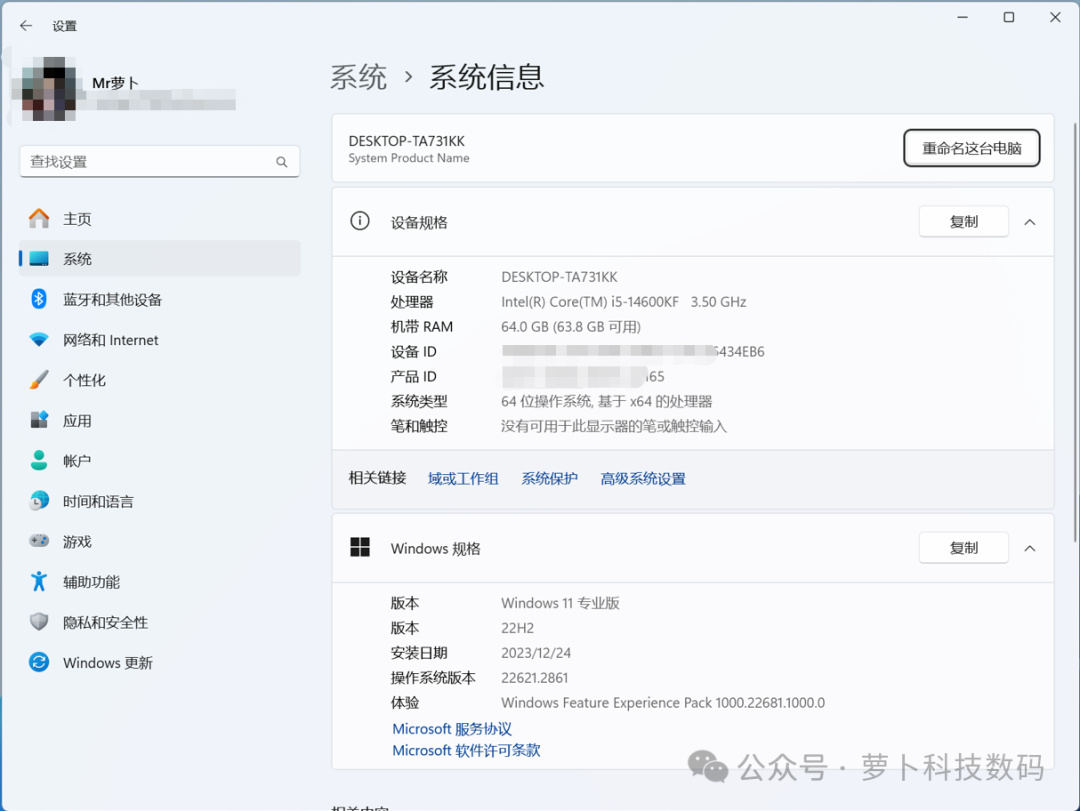Click the accessibility figure icon for 辅助功能
1080x811 pixels.
(x=39, y=582)
